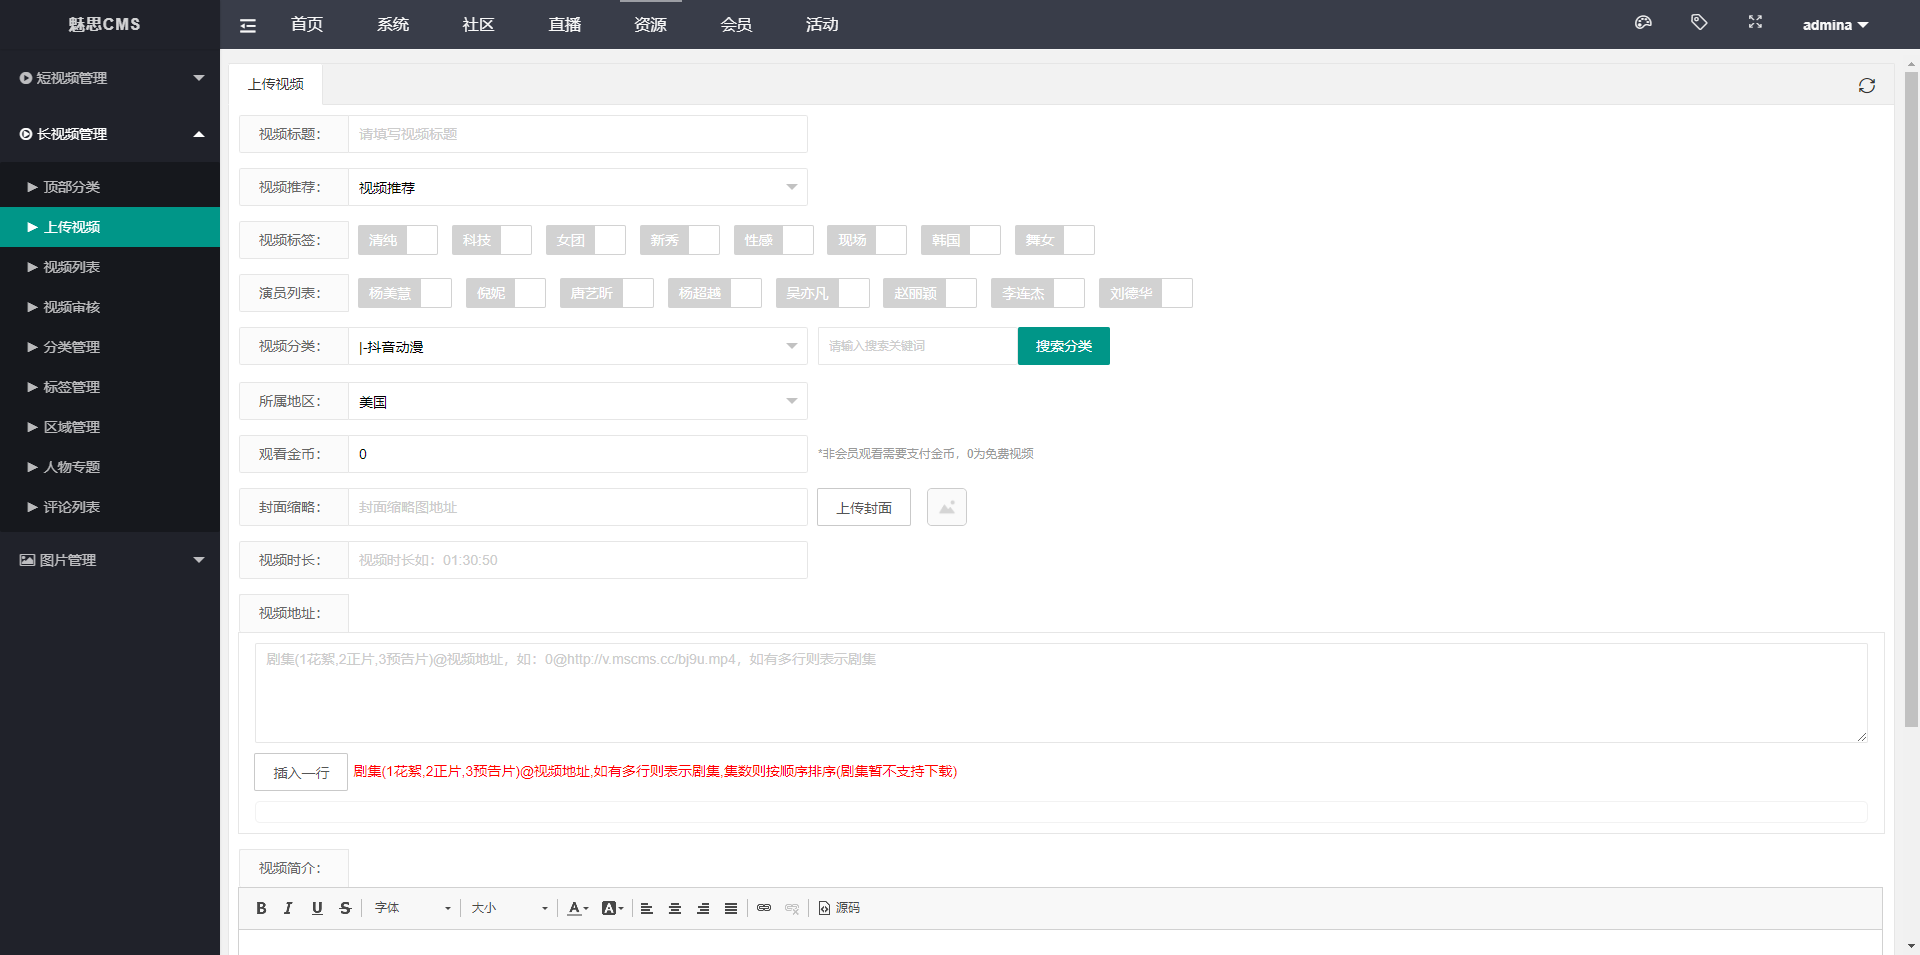The image size is (1920, 955).
Task: Click the page vertical scrollbar
Action: click(x=1911, y=400)
